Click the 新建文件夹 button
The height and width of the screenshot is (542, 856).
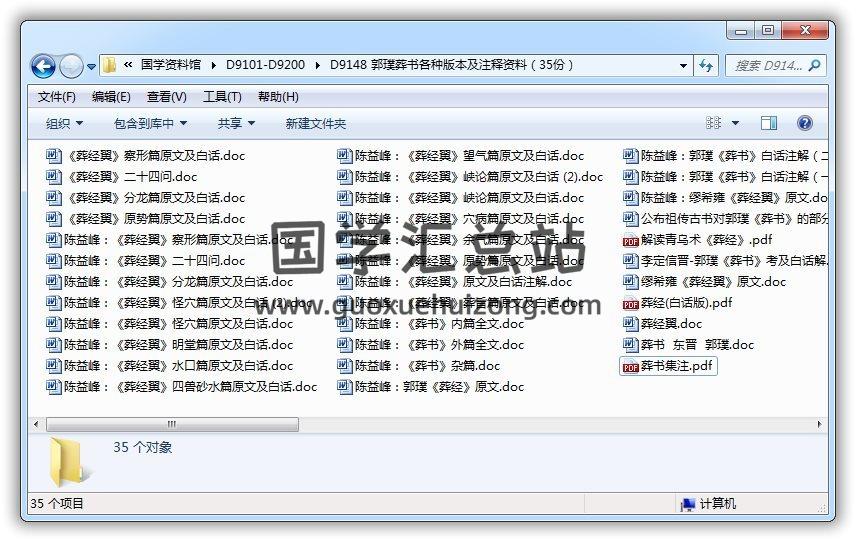point(315,123)
